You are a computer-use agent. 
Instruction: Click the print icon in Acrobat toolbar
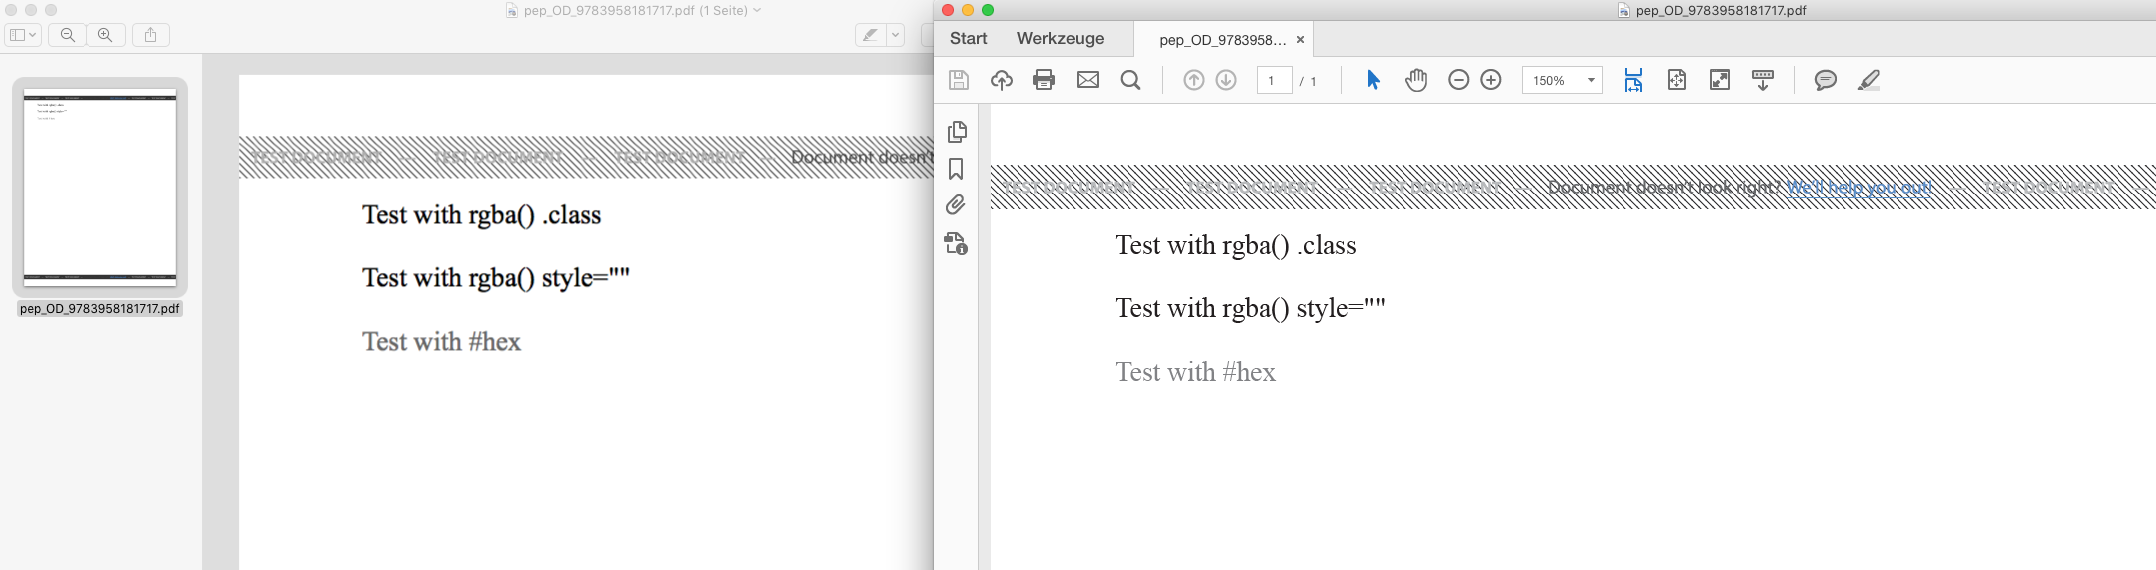(1044, 80)
